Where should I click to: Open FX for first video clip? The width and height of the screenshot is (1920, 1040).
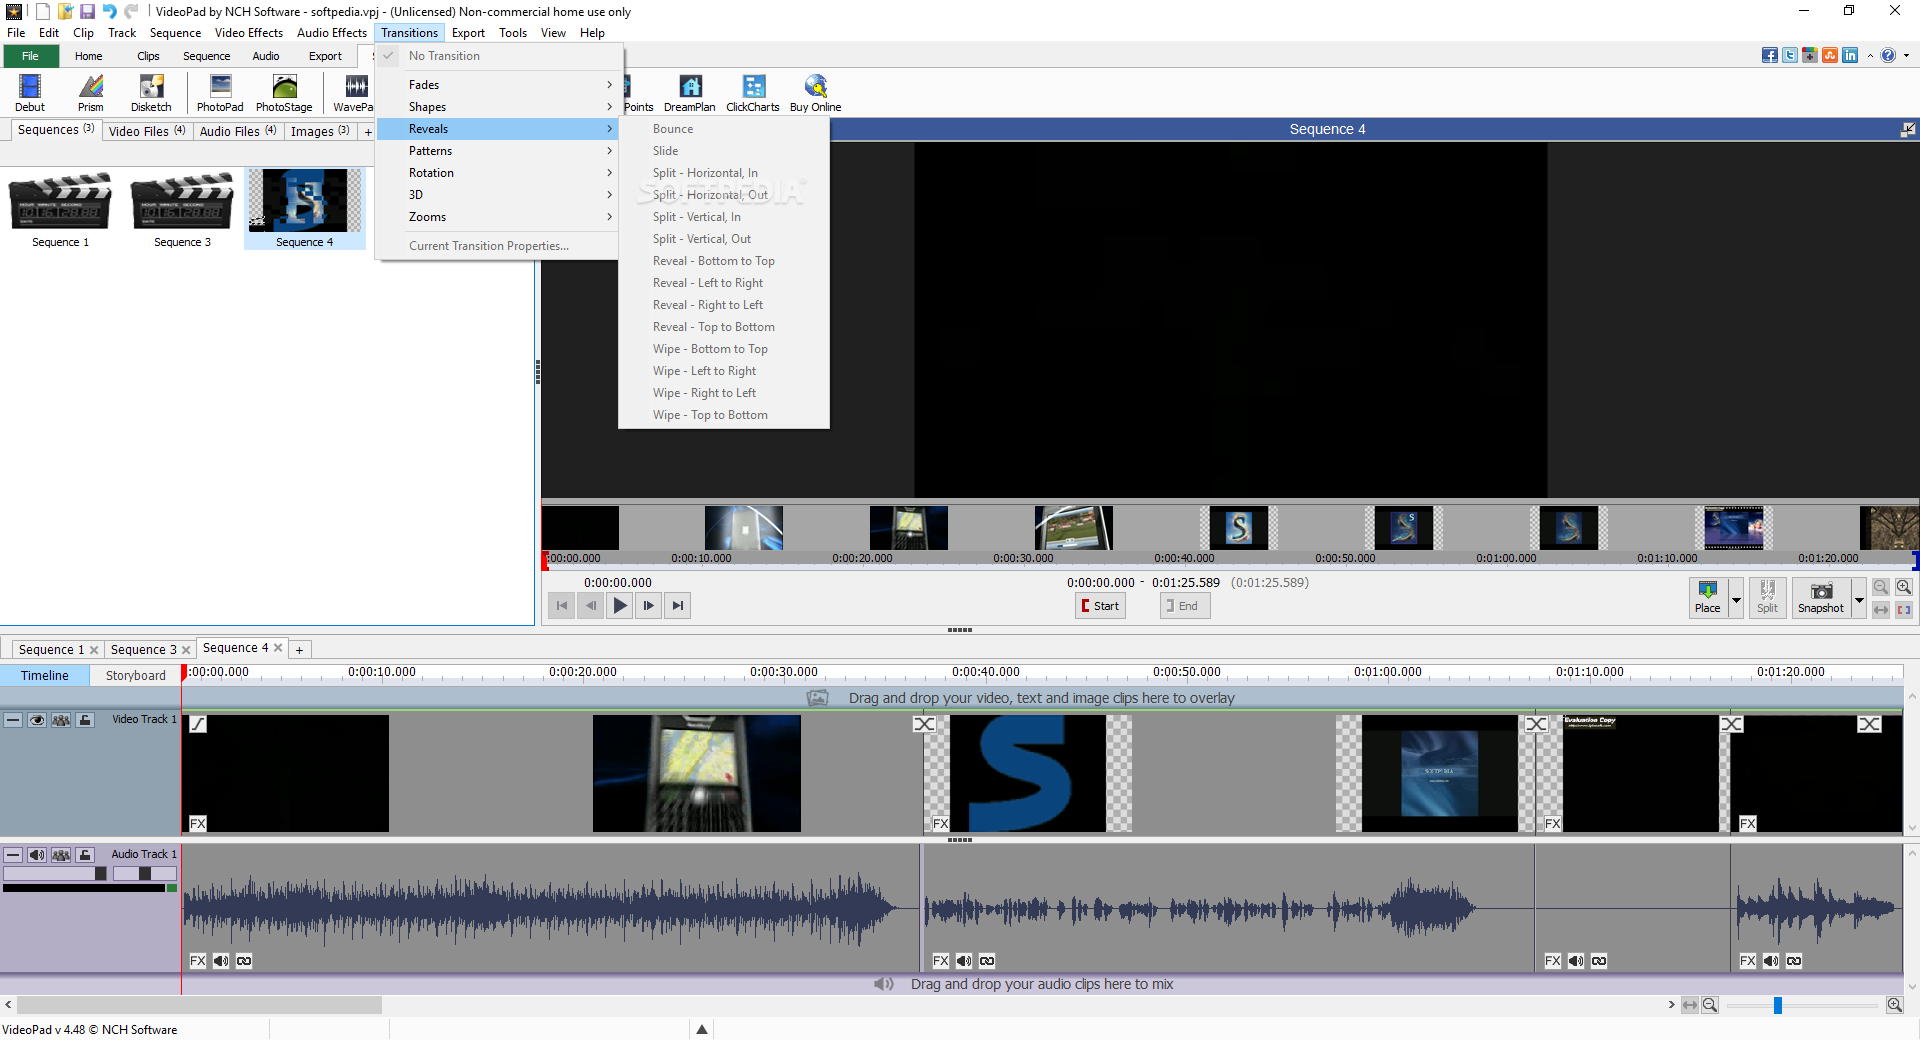(x=198, y=824)
